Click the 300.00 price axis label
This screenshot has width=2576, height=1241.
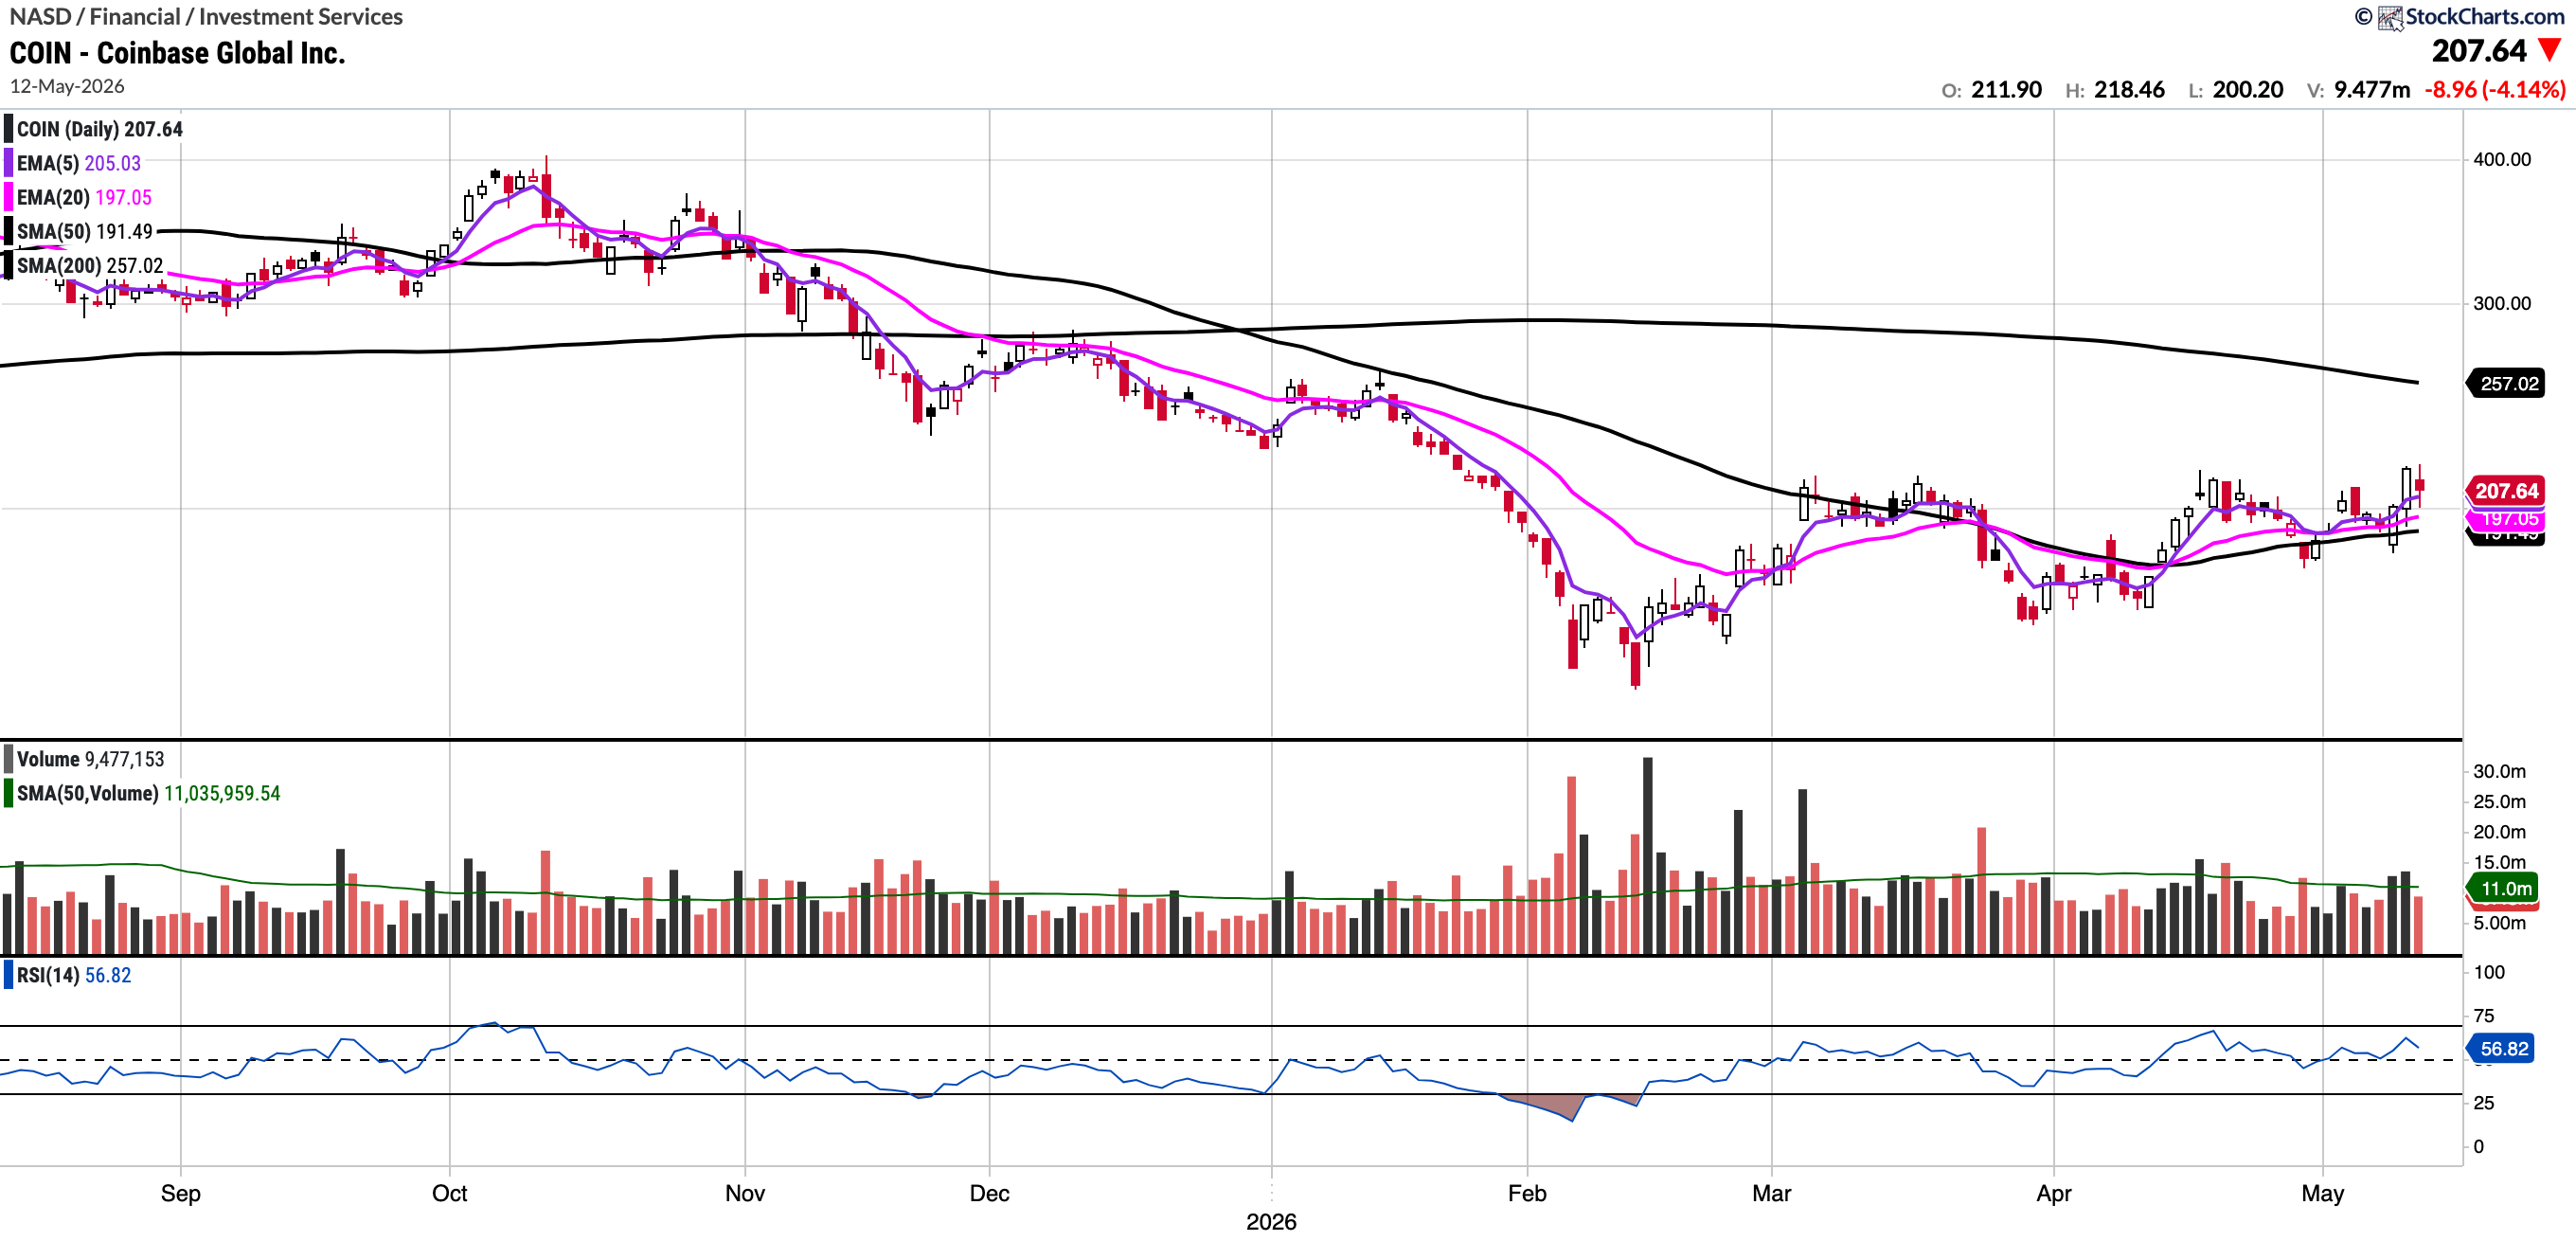(2502, 303)
